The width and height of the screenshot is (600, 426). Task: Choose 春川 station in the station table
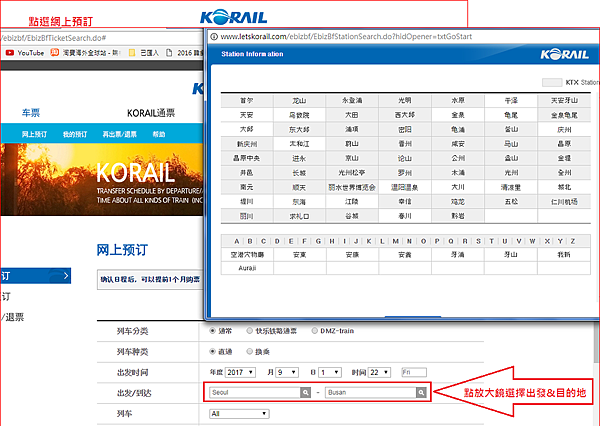tap(405, 216)
